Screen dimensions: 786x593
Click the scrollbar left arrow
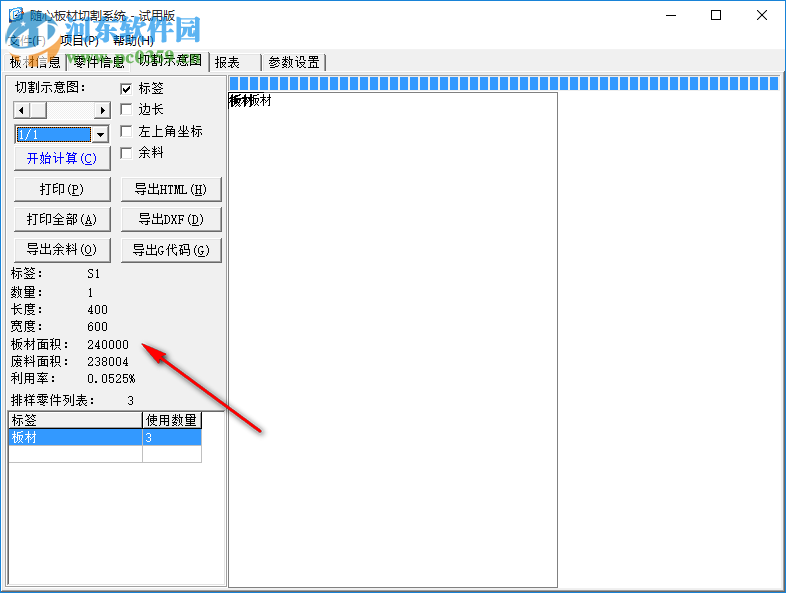[x=21, y=110]
